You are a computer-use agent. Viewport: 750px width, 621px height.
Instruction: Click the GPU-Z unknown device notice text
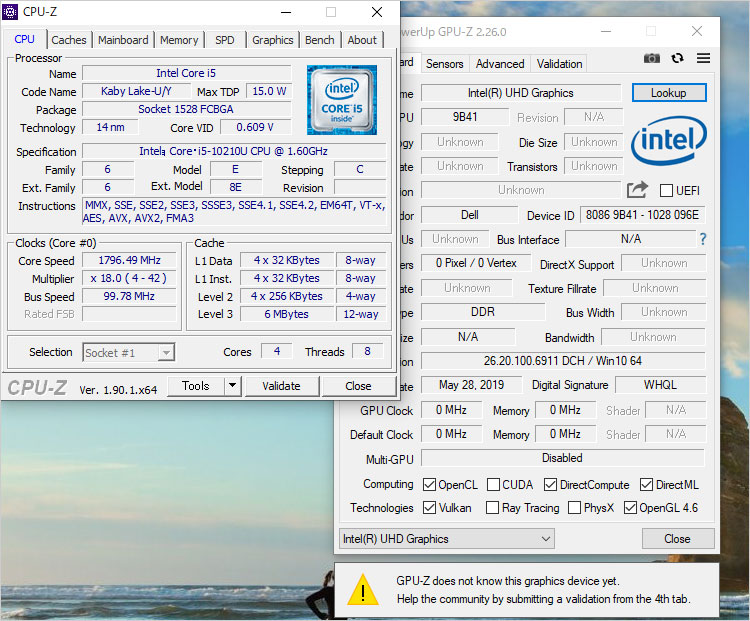coord(543,590)
